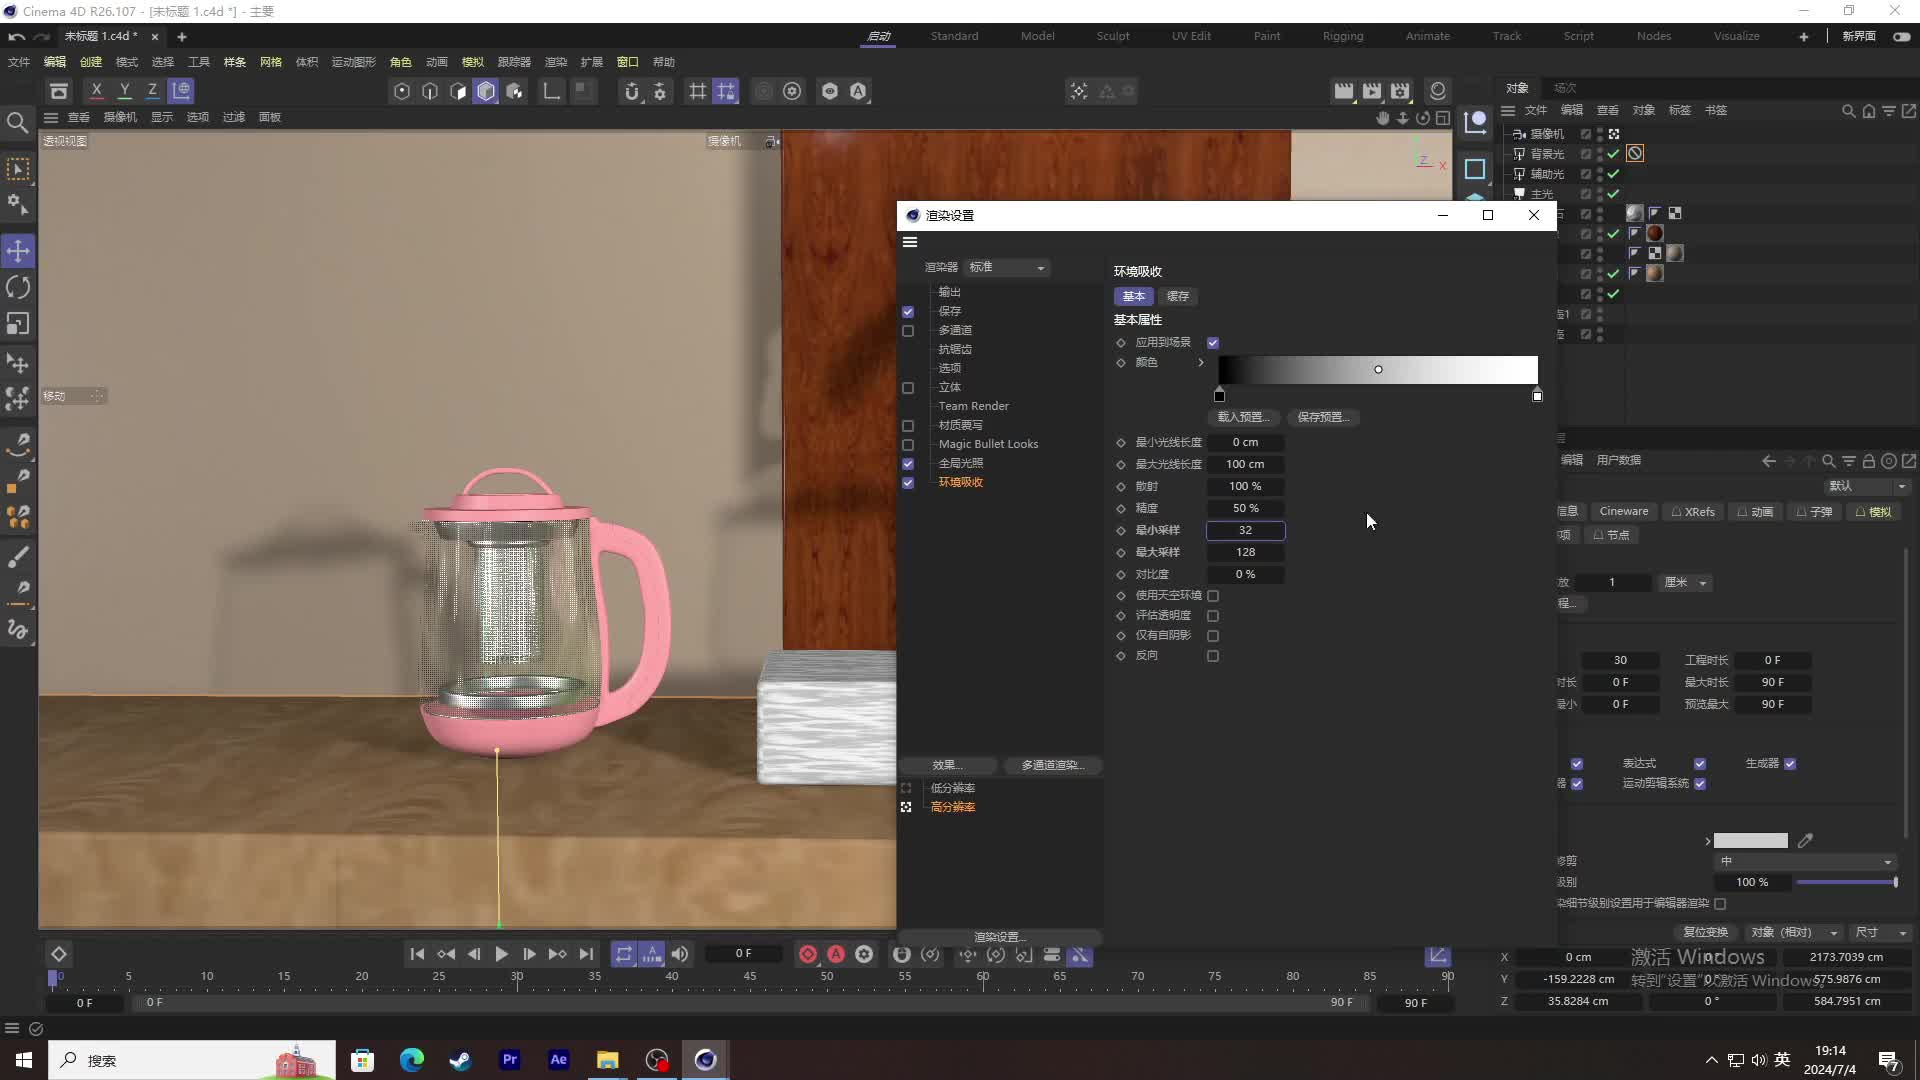The height and width of the screenshot is (1080, 1920).
Task: Select the Brush tool in left toolbar
Action: 18,556
